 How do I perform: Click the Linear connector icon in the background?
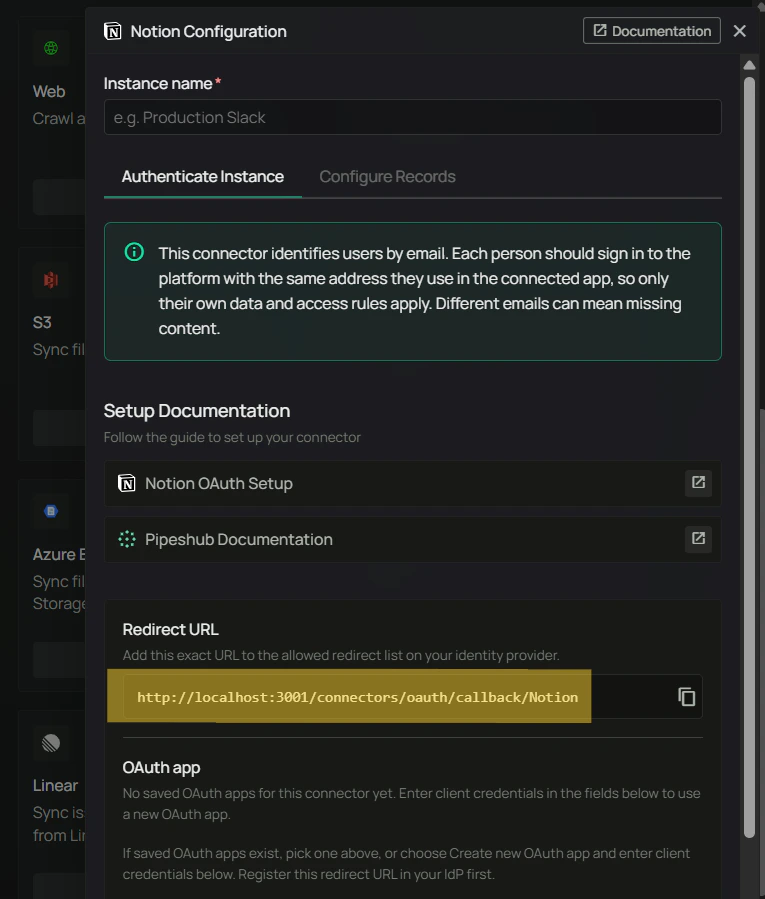click(x=51, y=743)
